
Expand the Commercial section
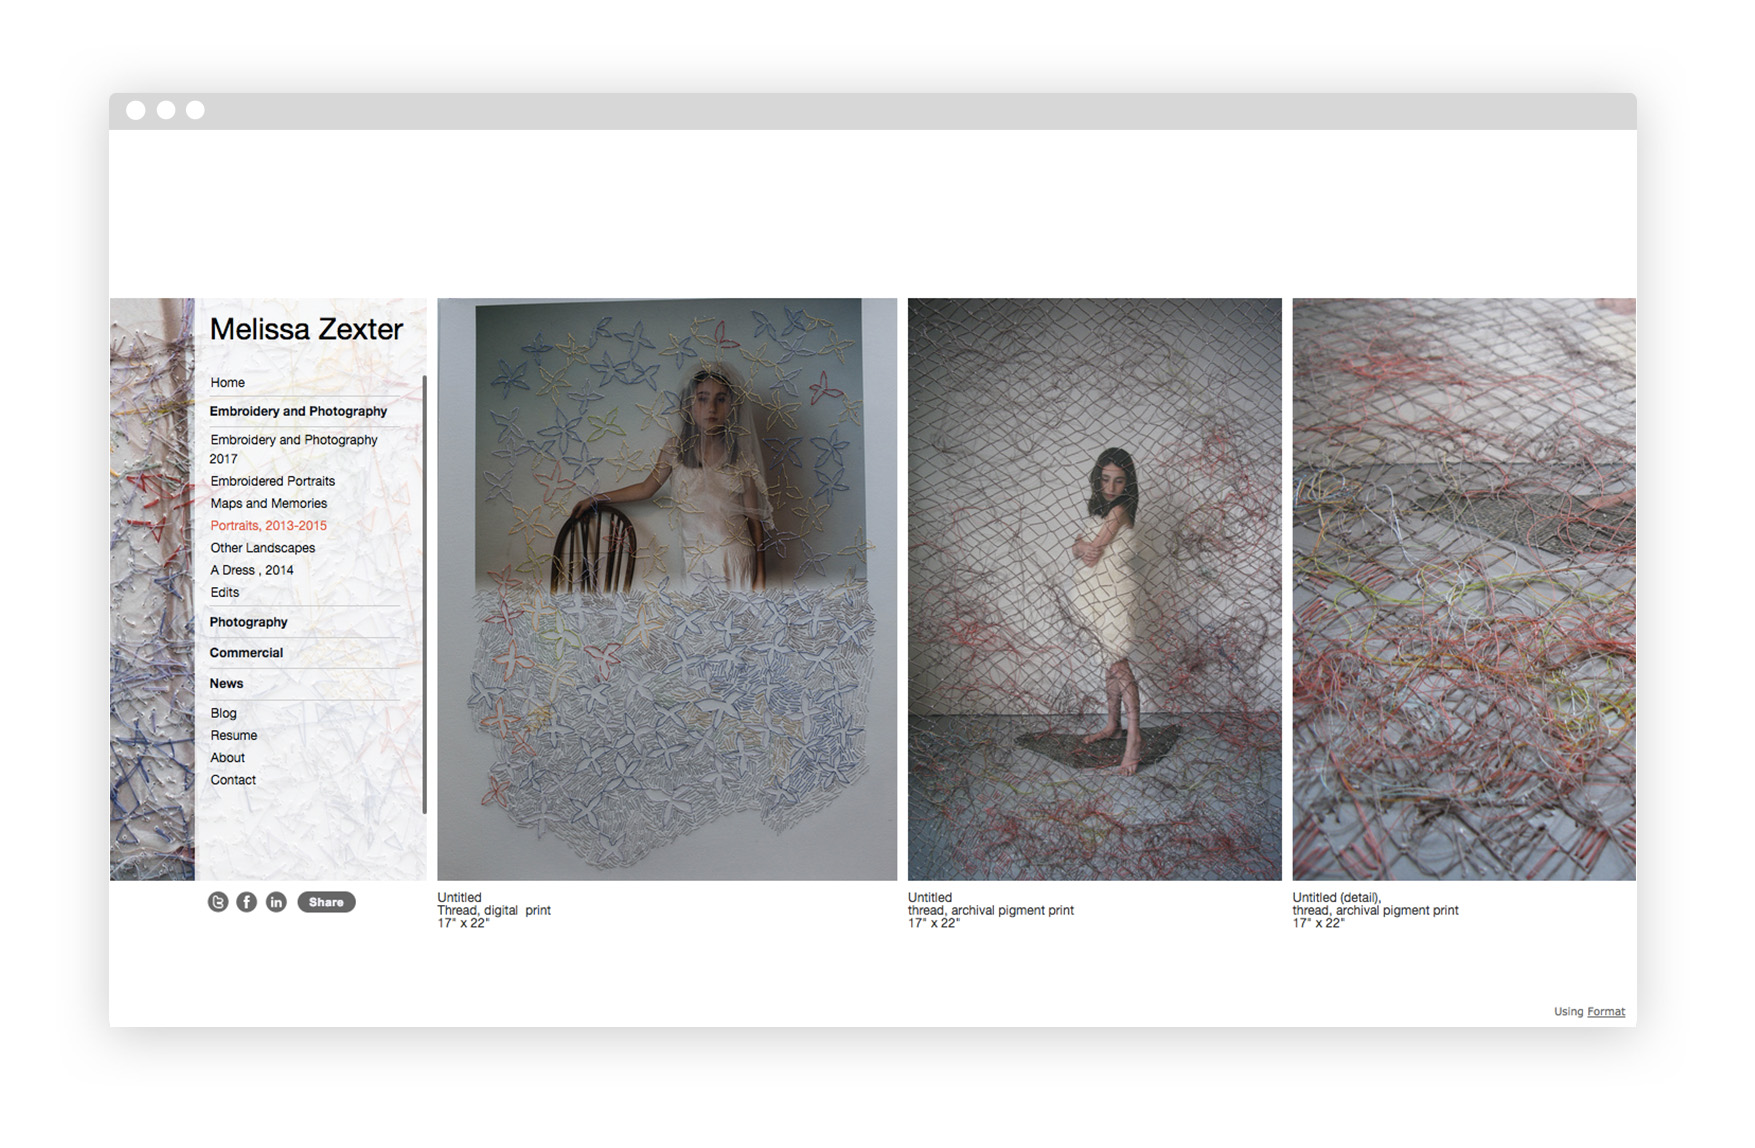point(246,652)
